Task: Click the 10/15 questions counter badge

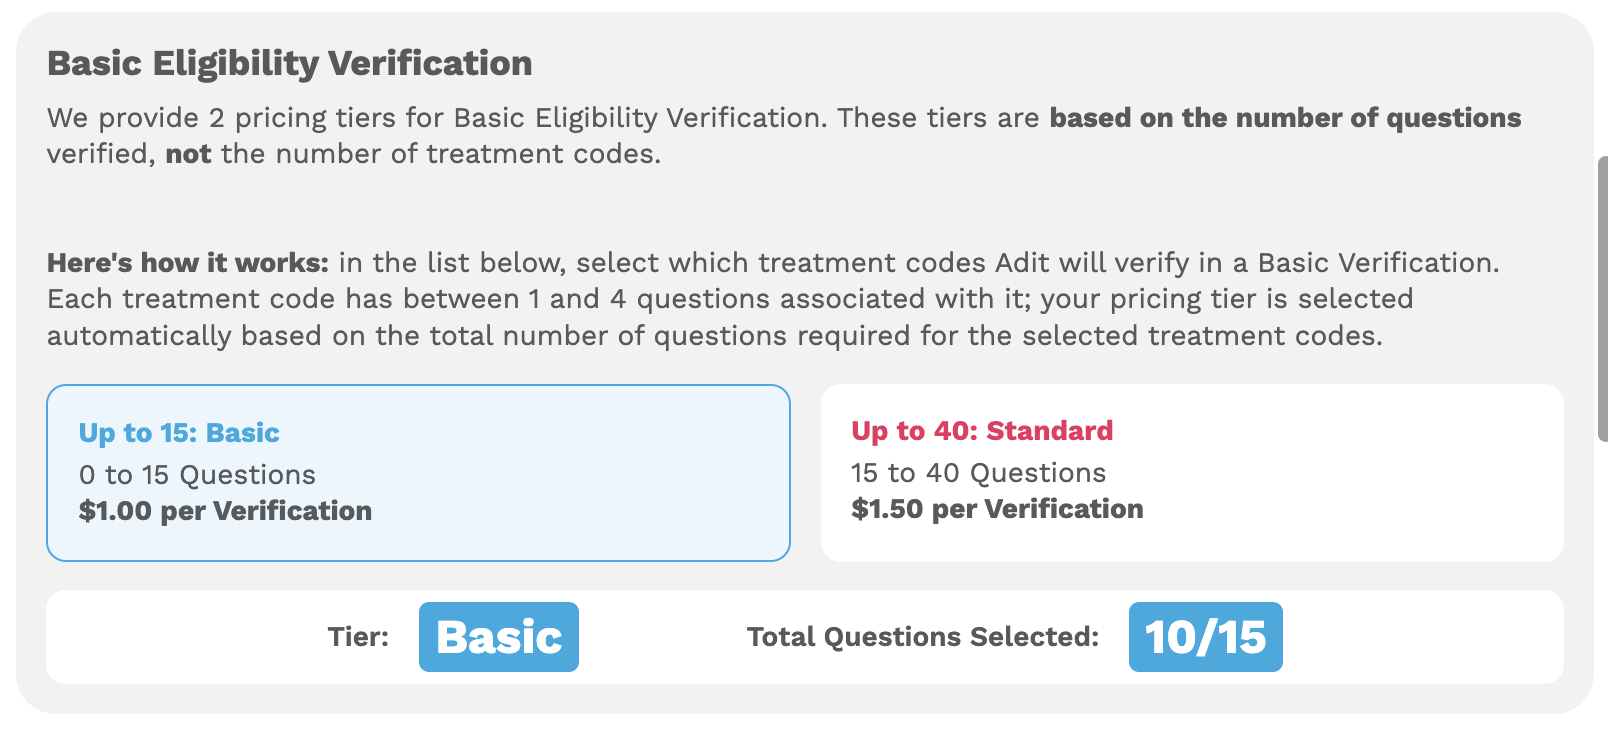Action: (1205, 637)
